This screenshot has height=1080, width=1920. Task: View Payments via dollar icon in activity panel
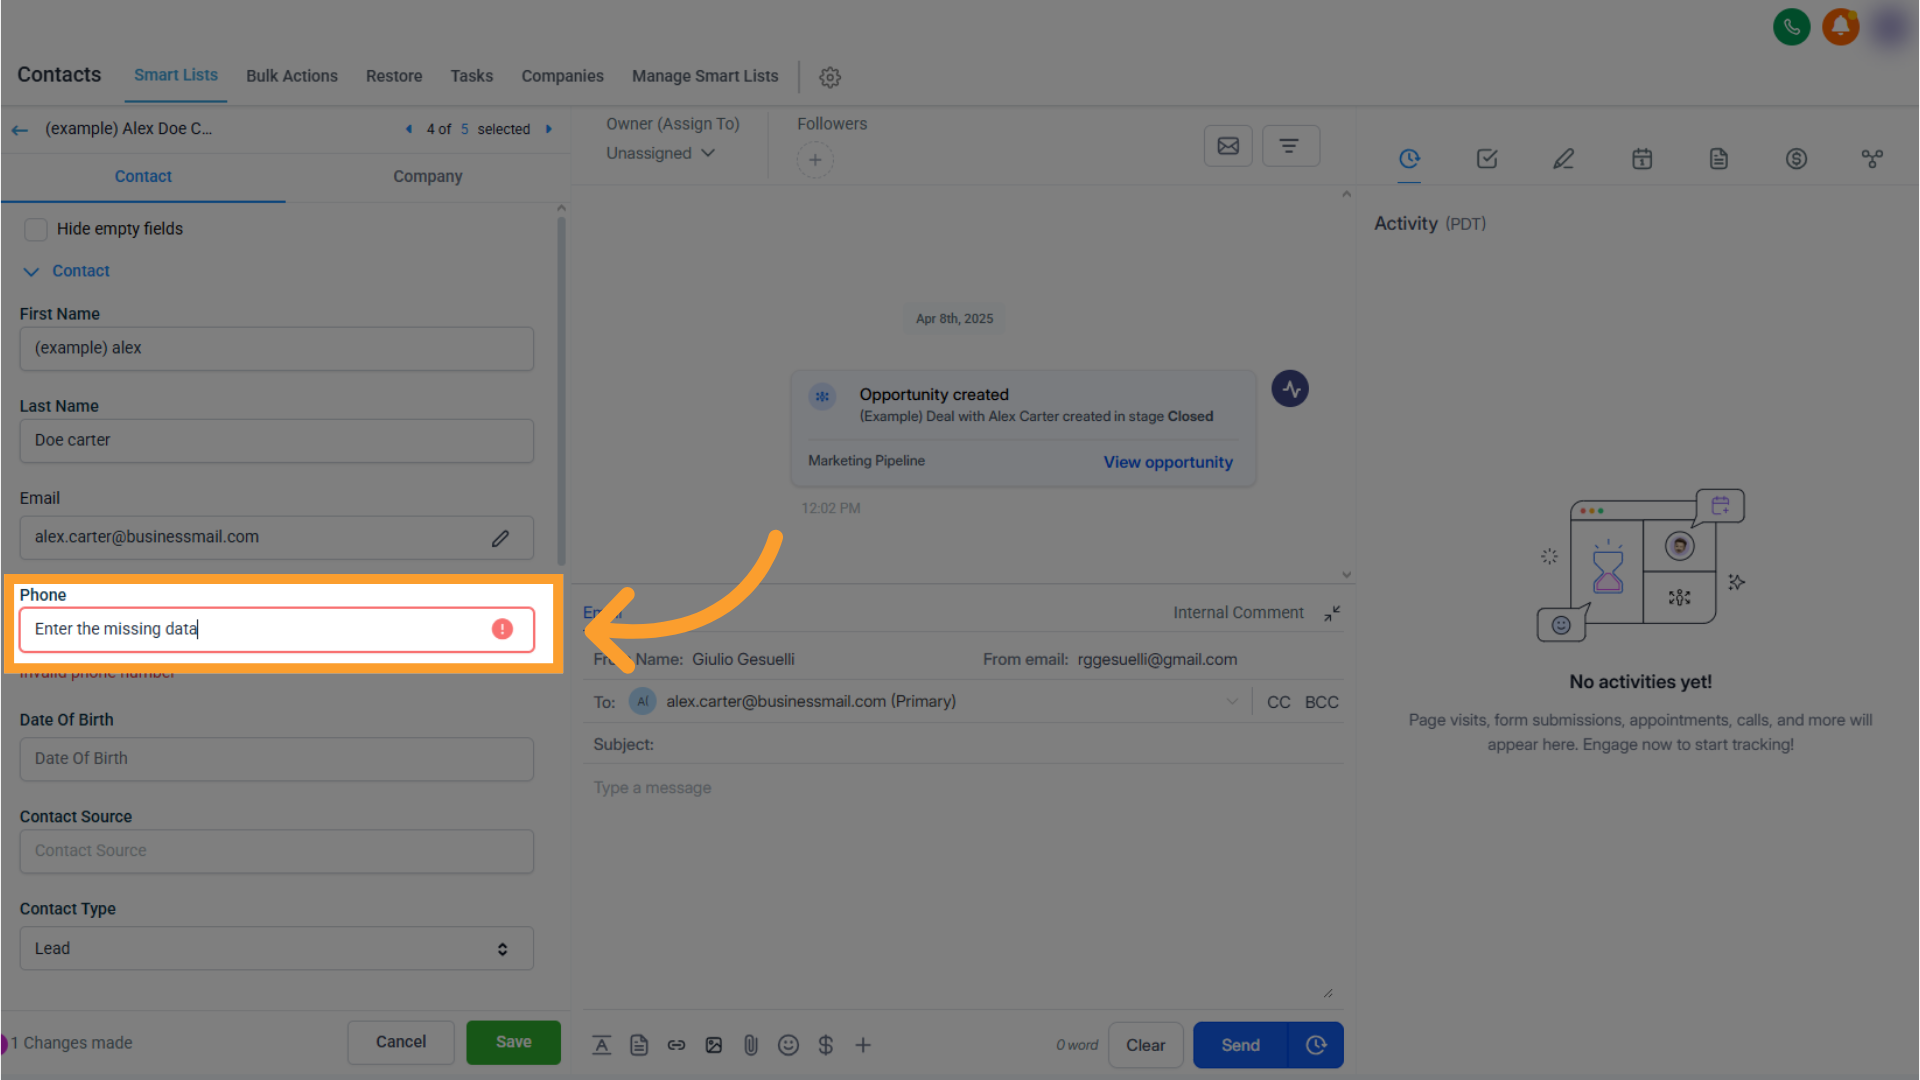1796,159
